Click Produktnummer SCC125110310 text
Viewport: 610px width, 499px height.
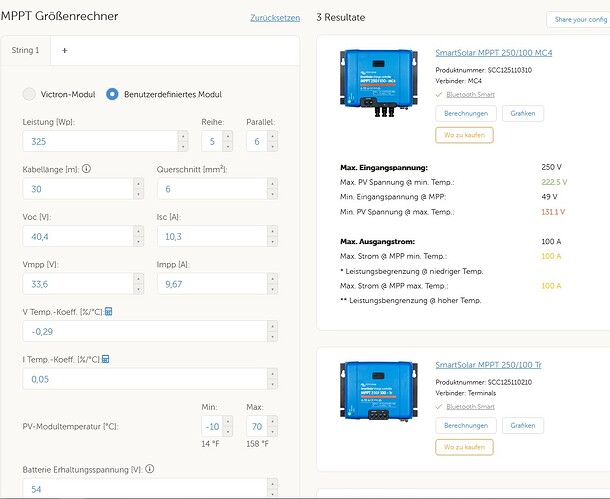pyautogui.click(x=484, y=70)
